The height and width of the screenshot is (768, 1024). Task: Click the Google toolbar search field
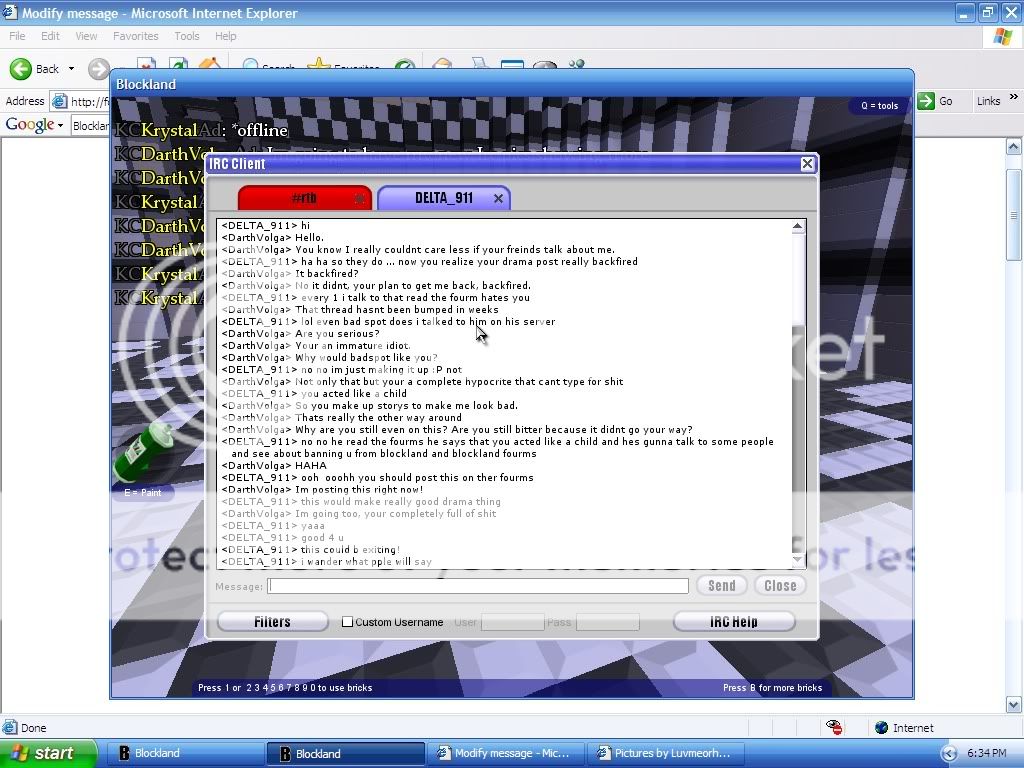[90, 125]
